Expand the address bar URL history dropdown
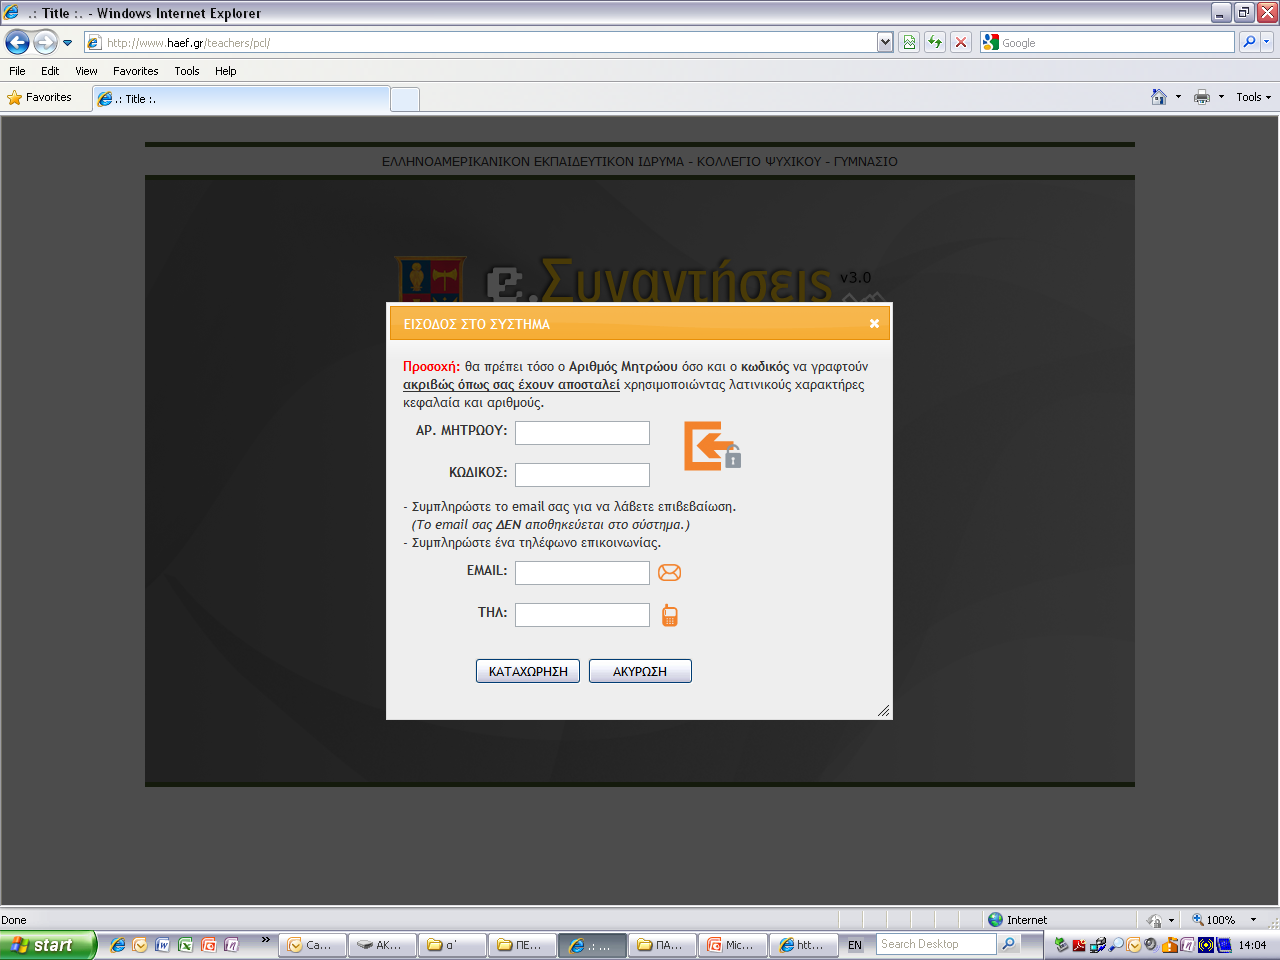 click(x=885, y=42)
